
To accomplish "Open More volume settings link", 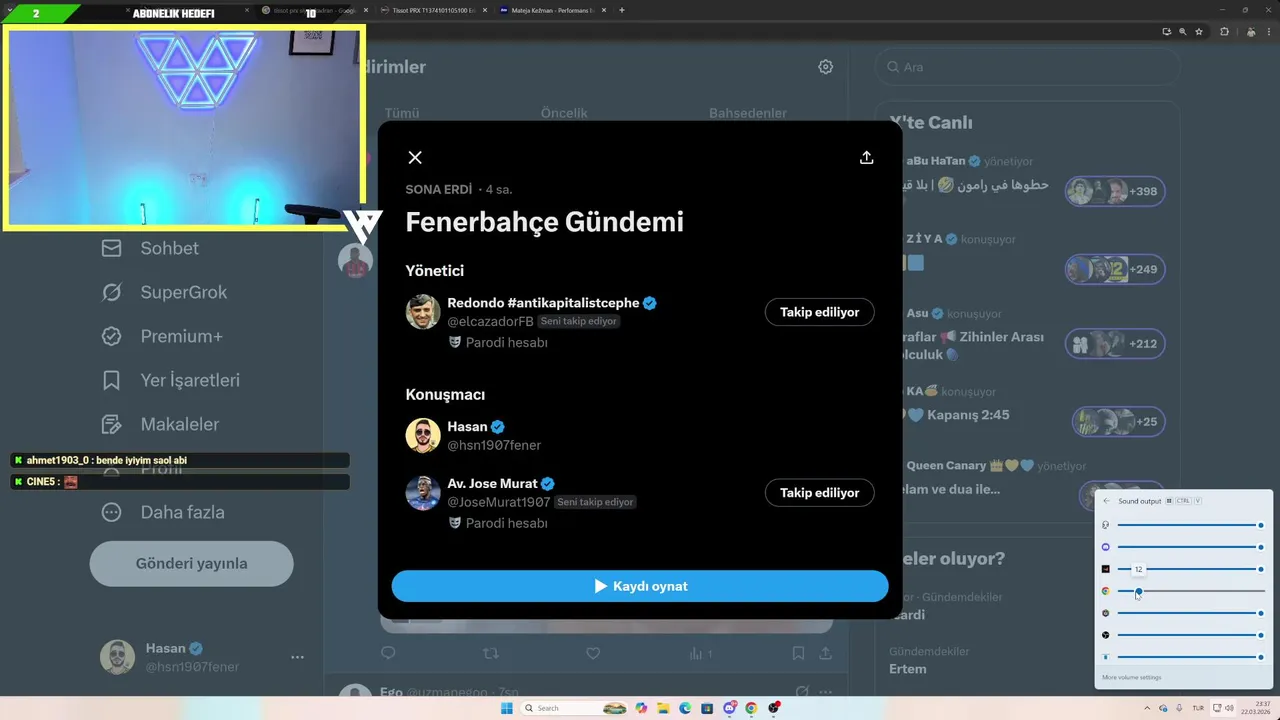I will tap(1132, 678).
